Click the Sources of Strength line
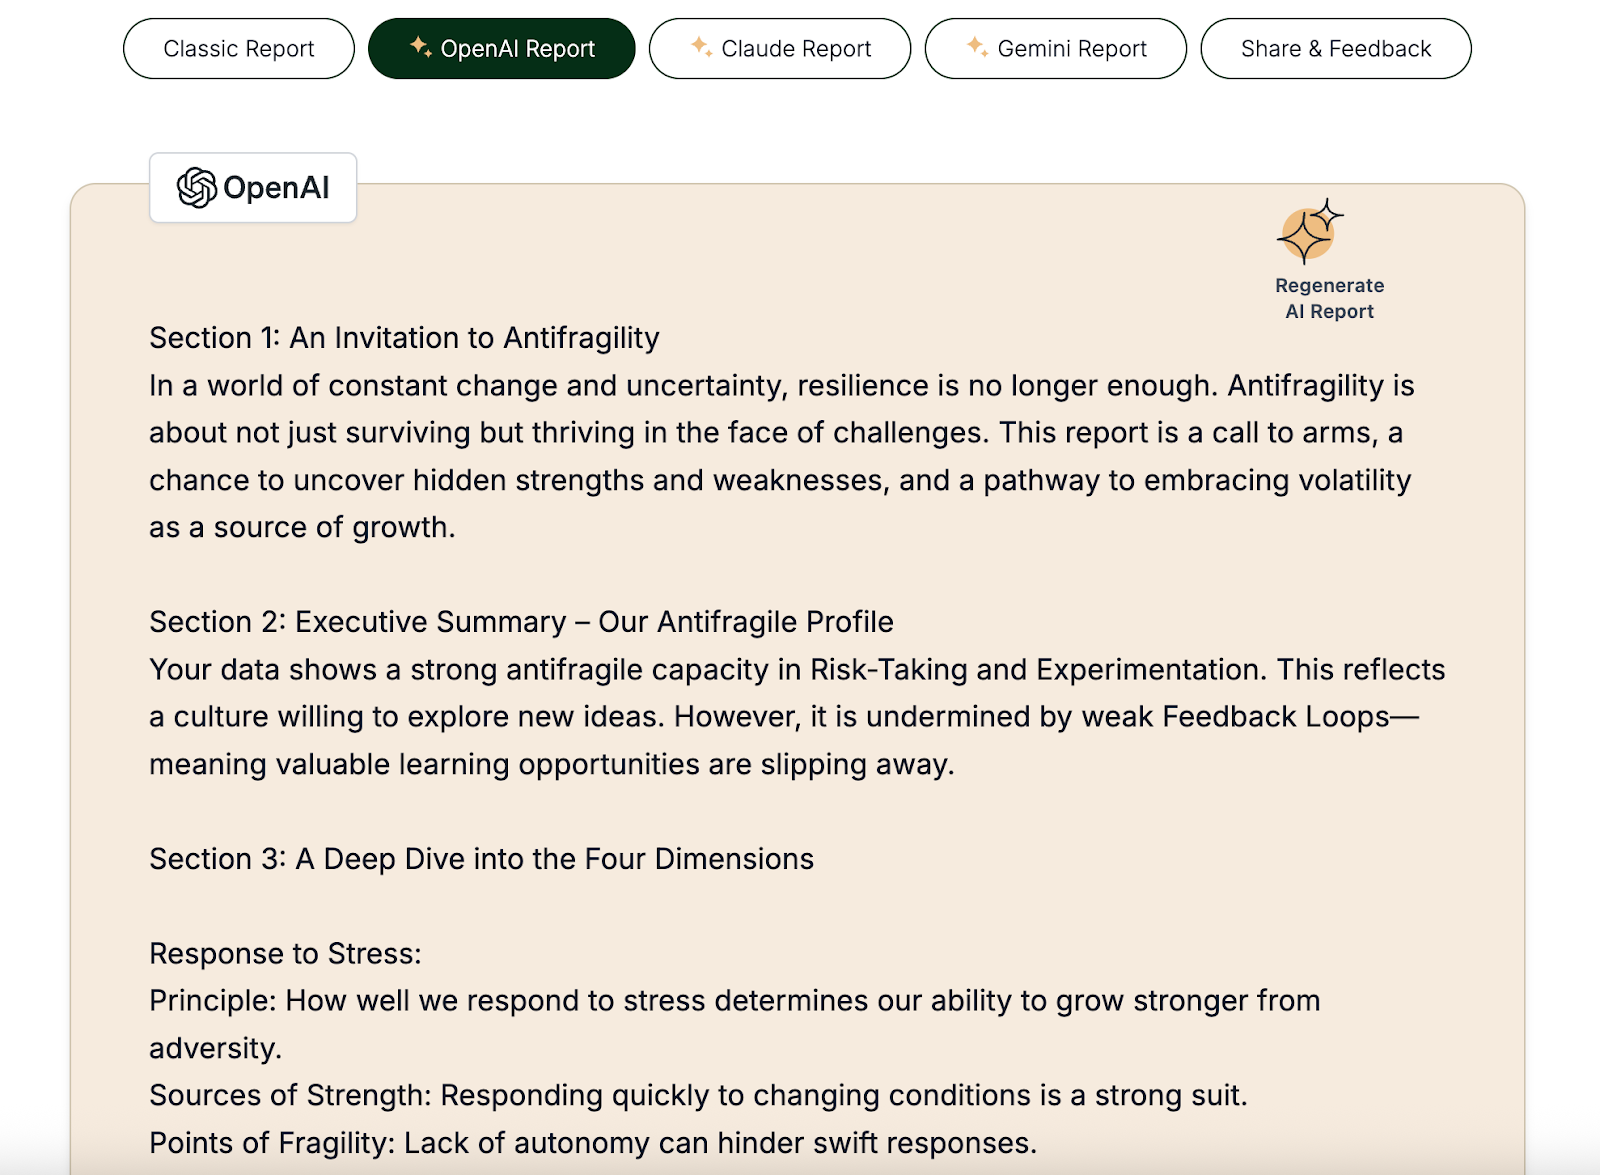Screen dimensions: 1600x1175 (698, 1096)
